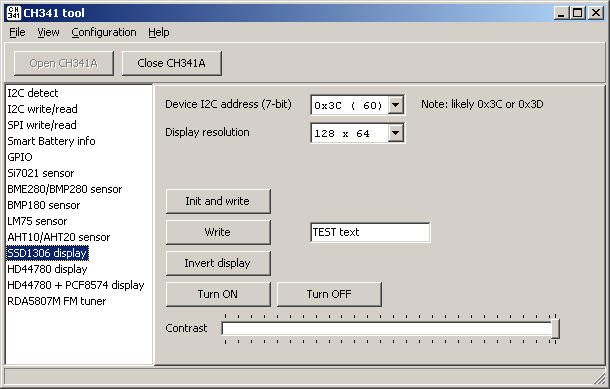610x389 pixels.
Task: Choose the LM75 sensor entry
Action: [x=37, y=221]
